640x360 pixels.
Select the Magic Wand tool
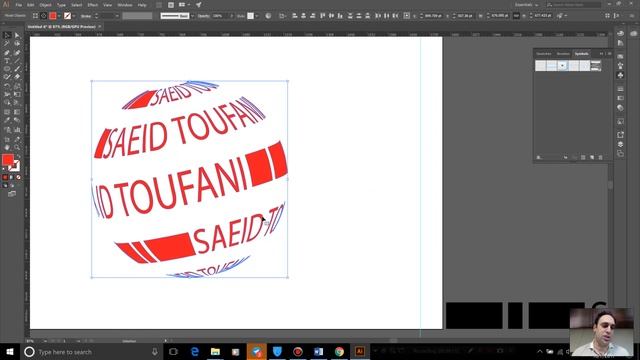coord(7,44)
